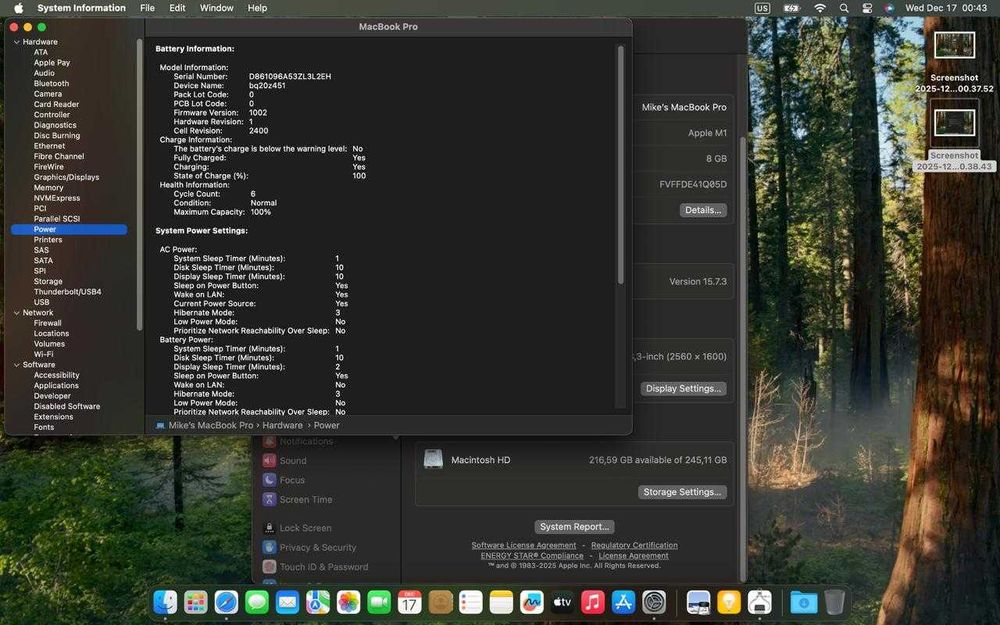Open Screenshot 2025-12...00.37.52 desktop thumbnail
The image size is (1000, 625).
coord(954,45)
